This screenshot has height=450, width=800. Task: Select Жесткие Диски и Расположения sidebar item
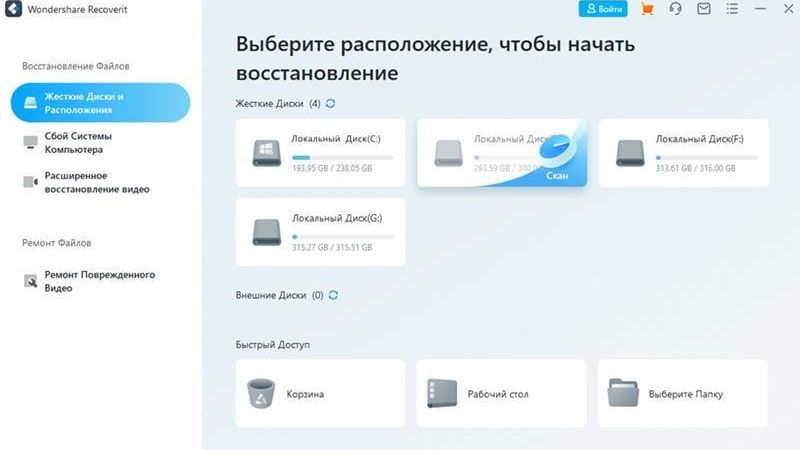[x=101, y=103]
